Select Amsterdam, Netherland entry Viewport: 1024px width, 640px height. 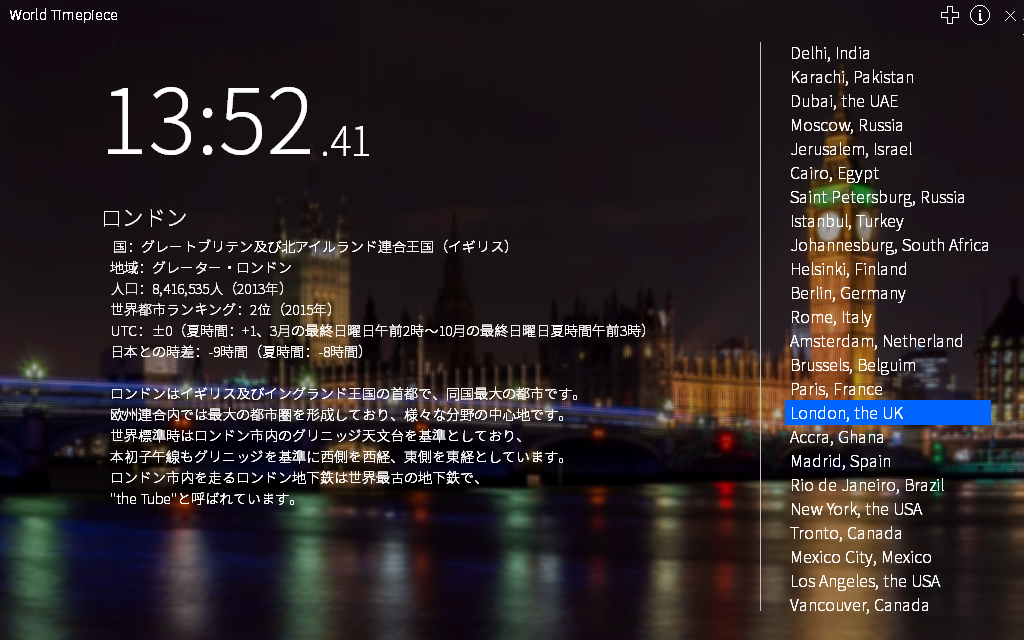click(876, 342)
